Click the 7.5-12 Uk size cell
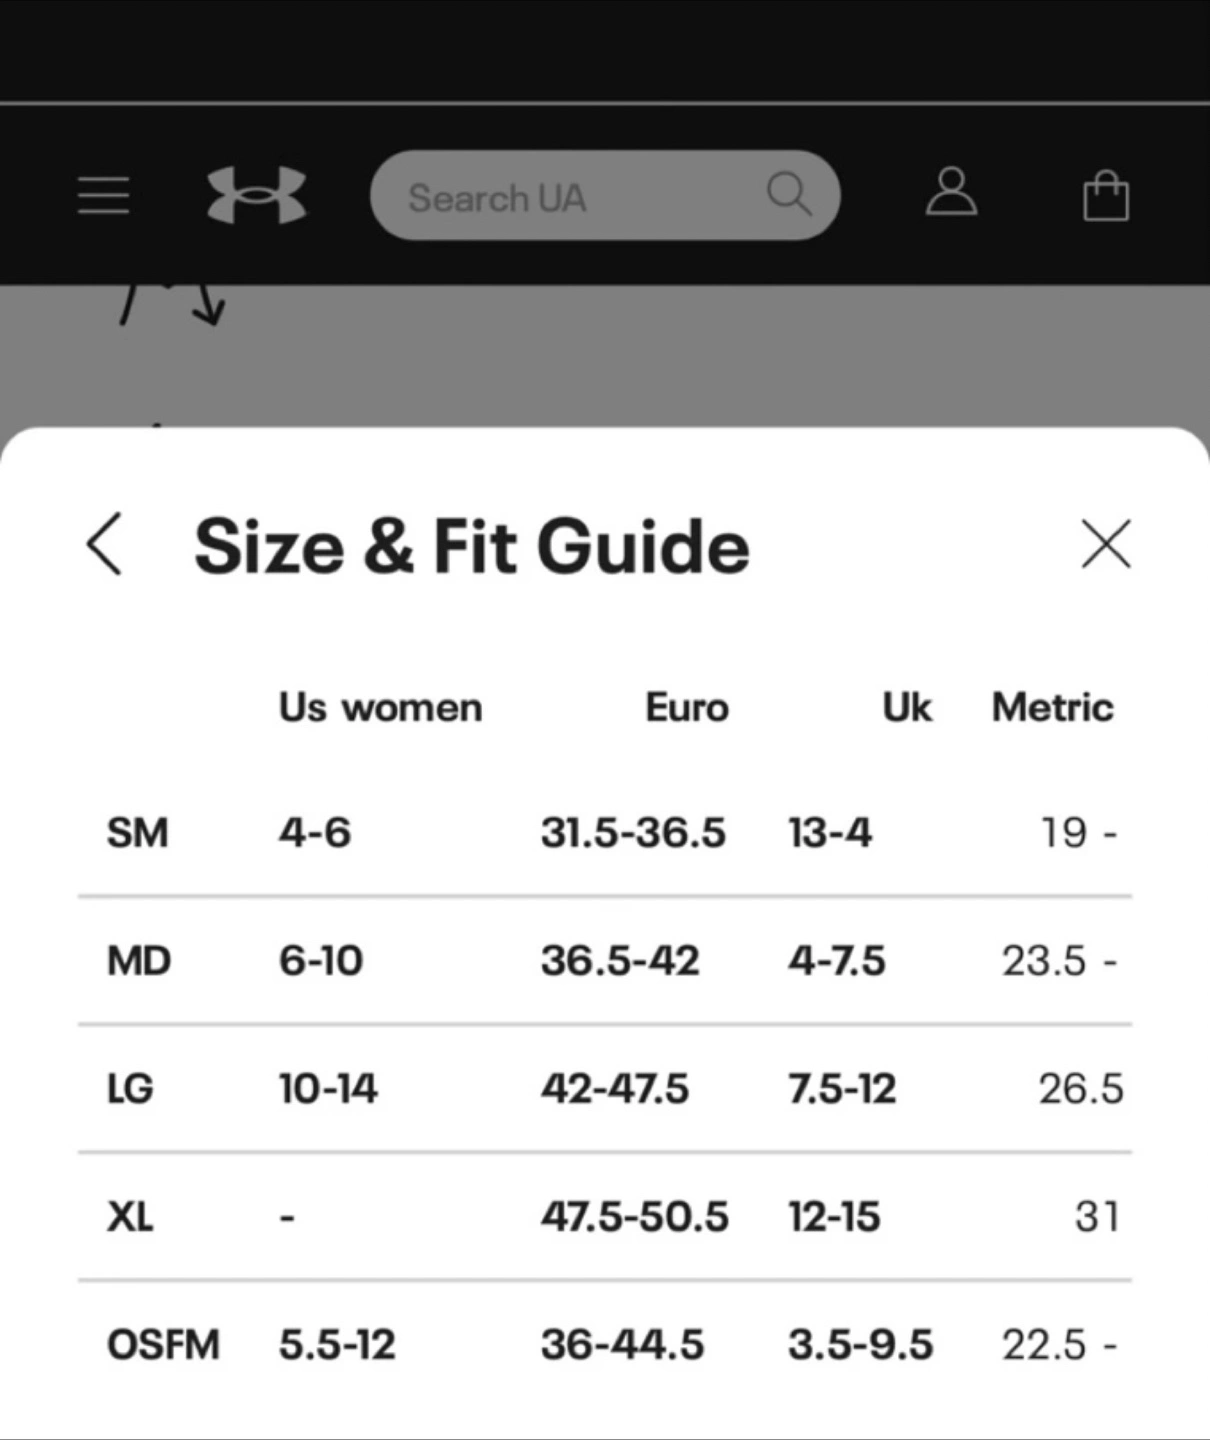Image resolution: width=1210 pixels, height=1440 pixels. tap(842, 1089)
